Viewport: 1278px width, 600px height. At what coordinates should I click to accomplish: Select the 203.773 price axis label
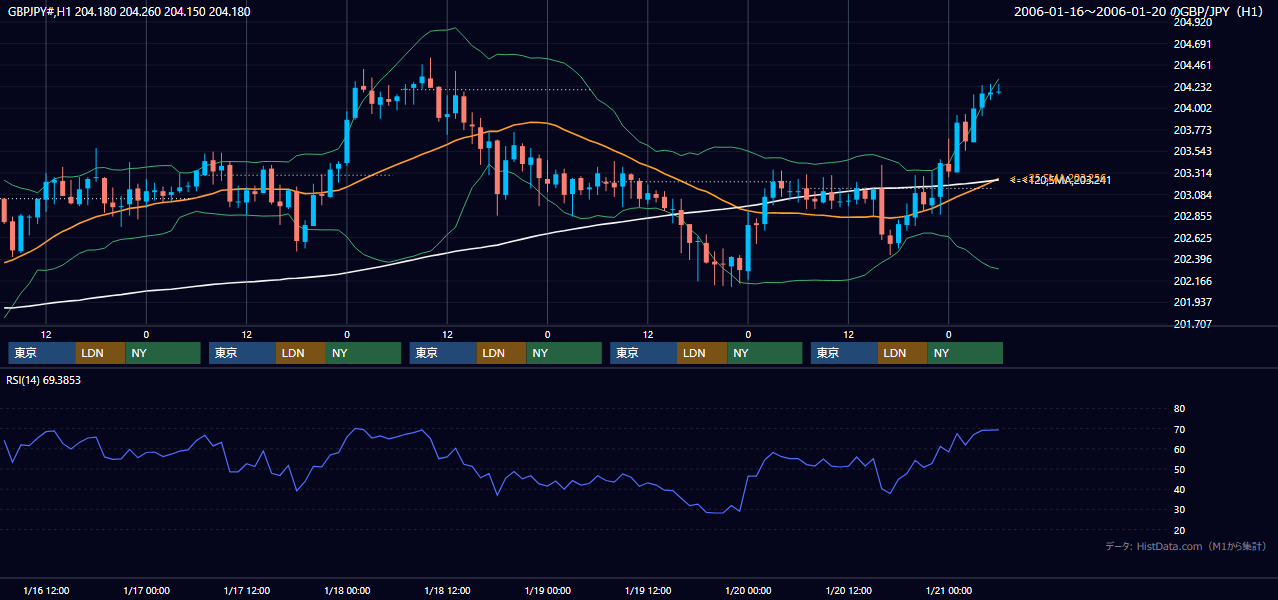pos(1192,130)
